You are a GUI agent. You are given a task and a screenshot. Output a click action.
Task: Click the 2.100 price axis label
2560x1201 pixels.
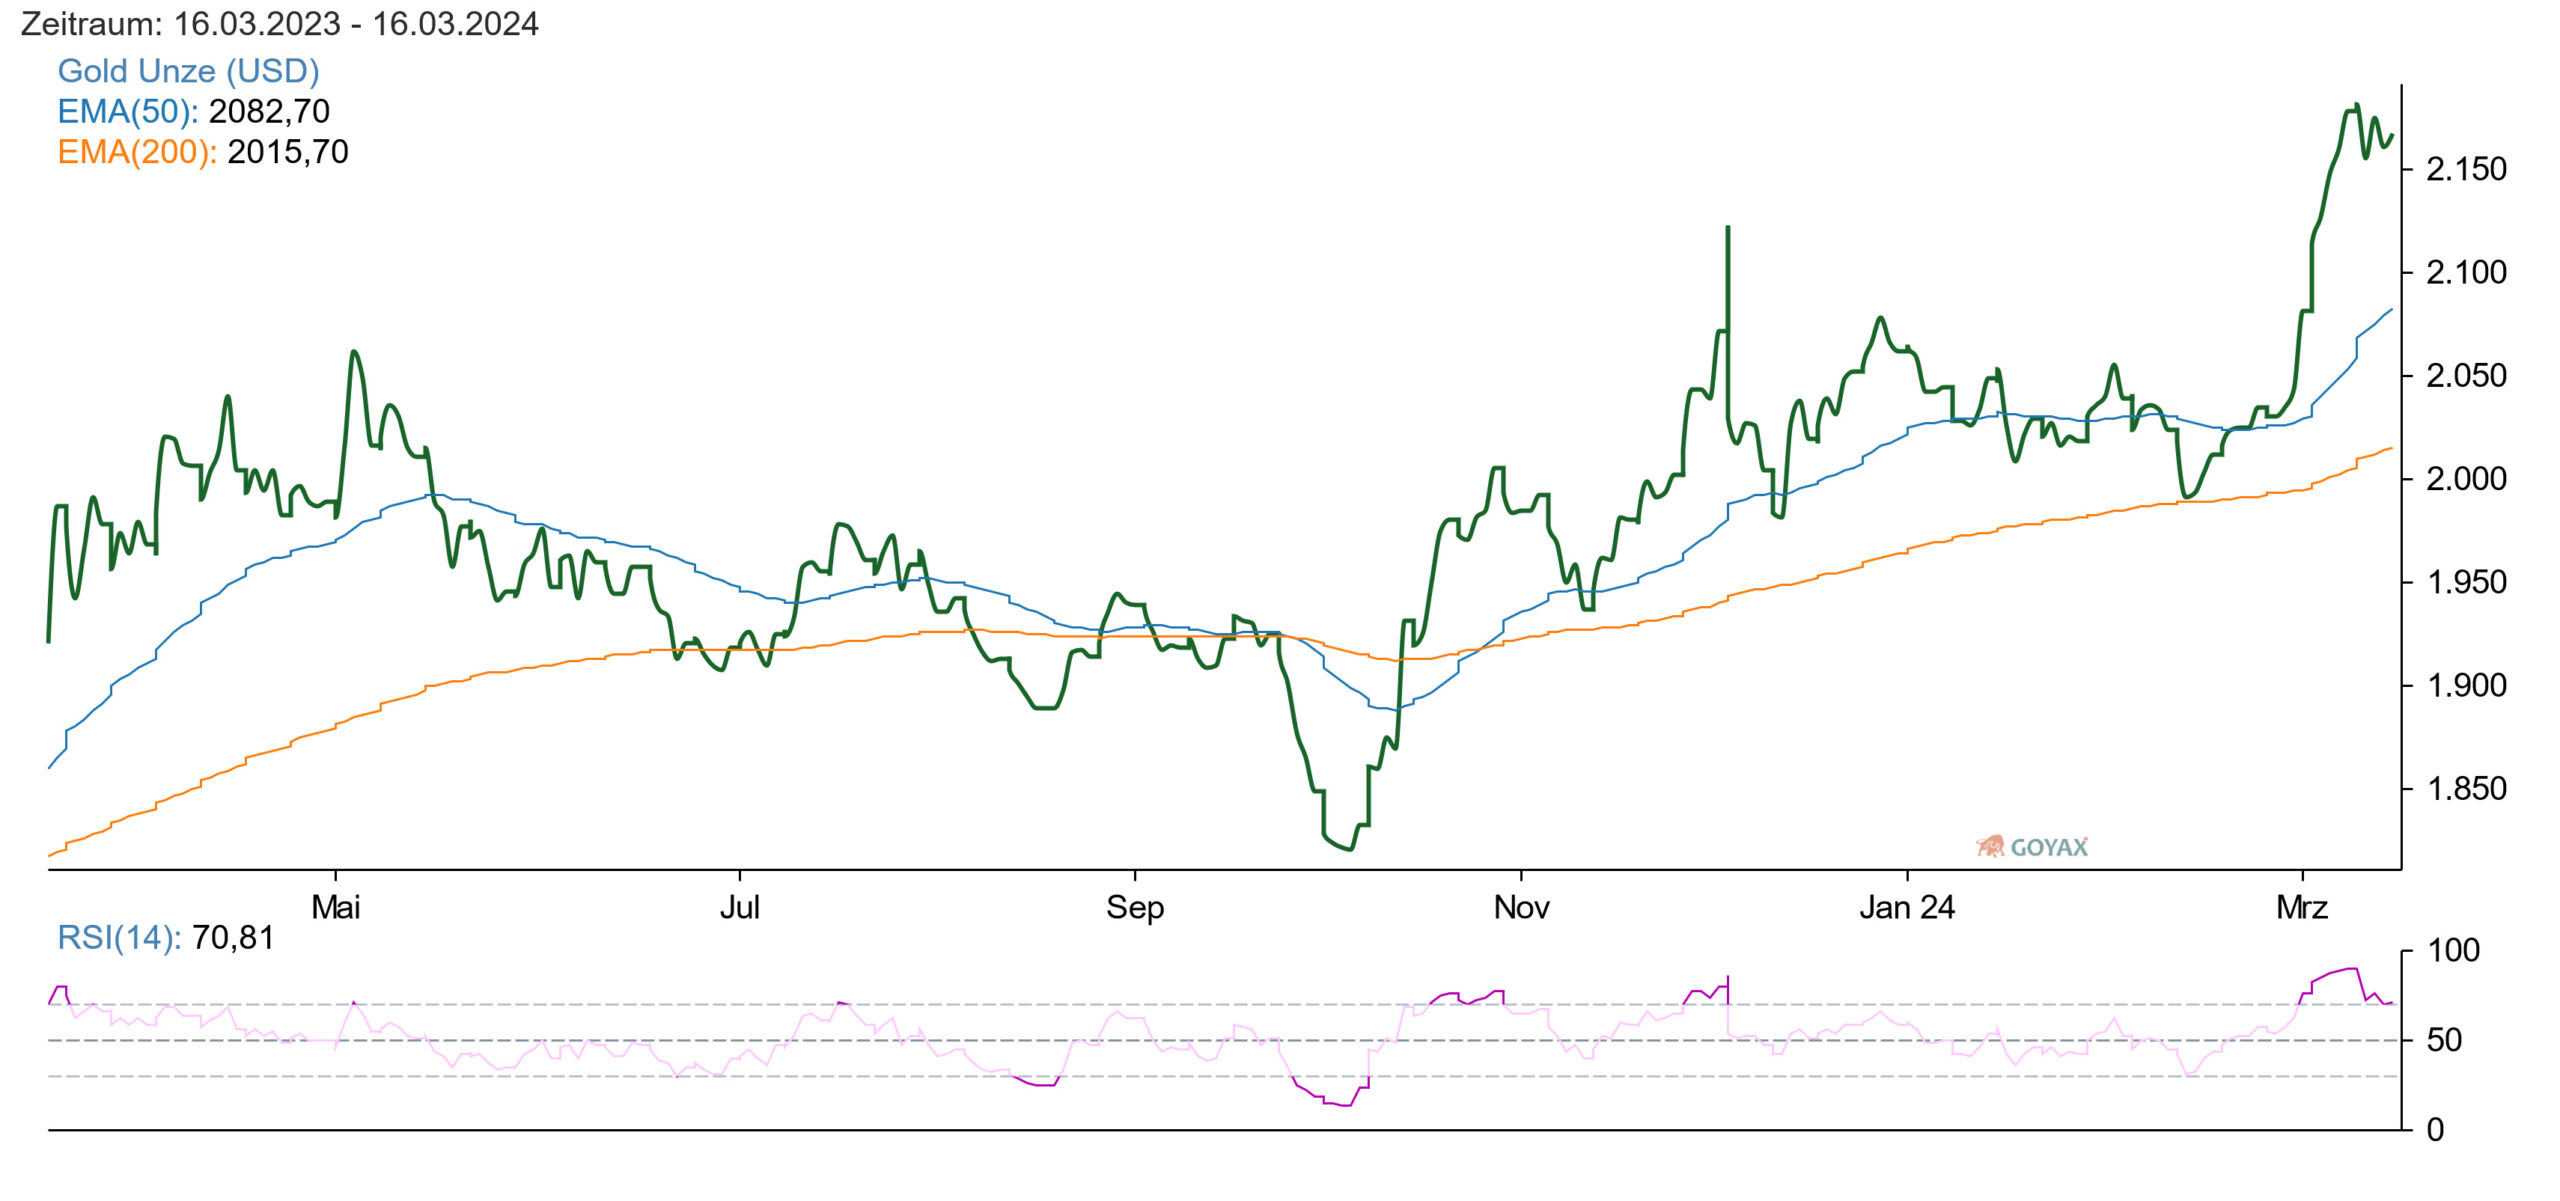(2467, 272)
